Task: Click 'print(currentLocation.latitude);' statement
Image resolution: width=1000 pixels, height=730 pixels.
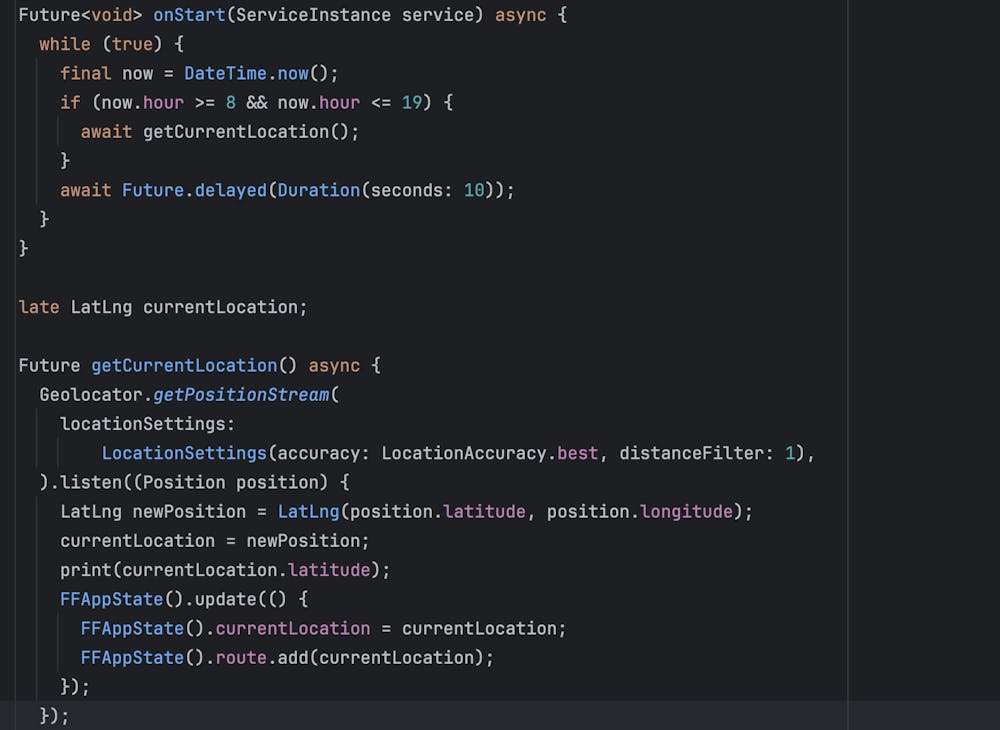Action: coord(225,570)
